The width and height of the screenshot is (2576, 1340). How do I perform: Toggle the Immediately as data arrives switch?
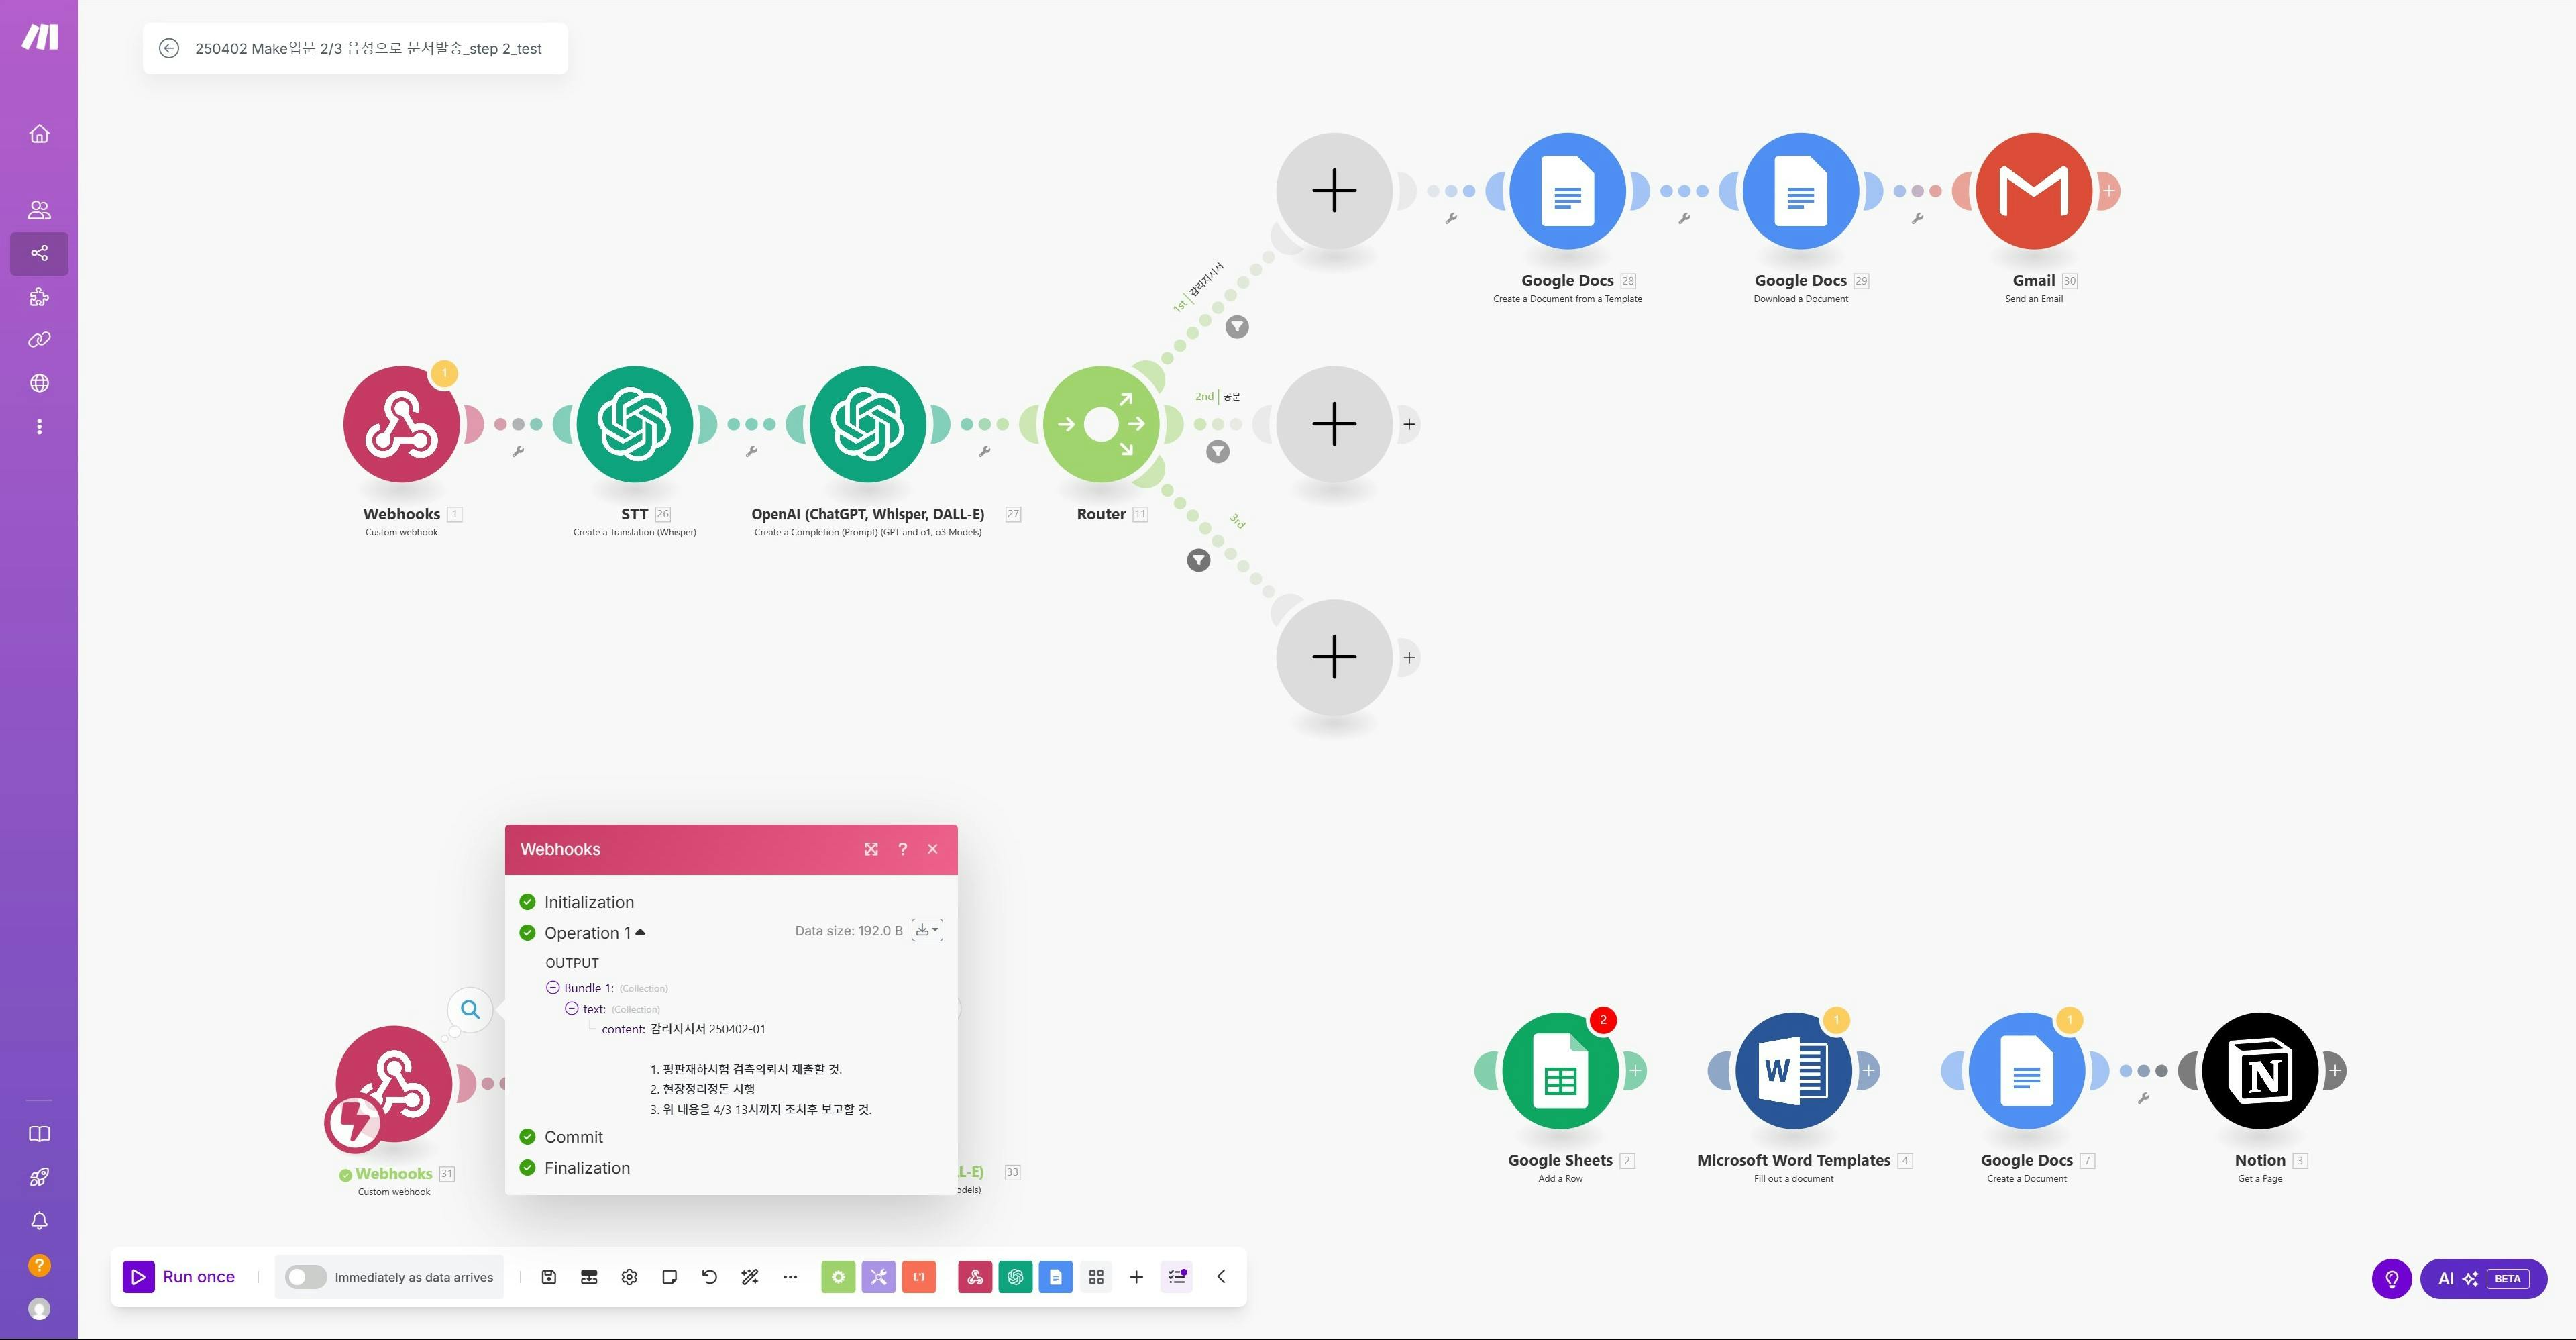pos(305,1277)
